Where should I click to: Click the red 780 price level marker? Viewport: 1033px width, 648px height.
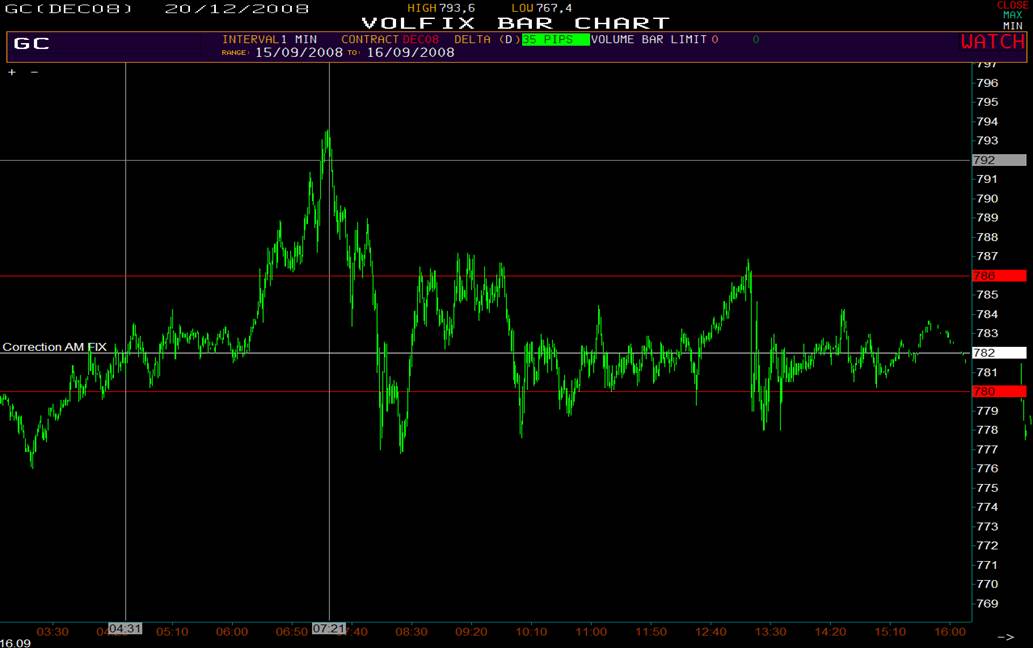(999, 391)
